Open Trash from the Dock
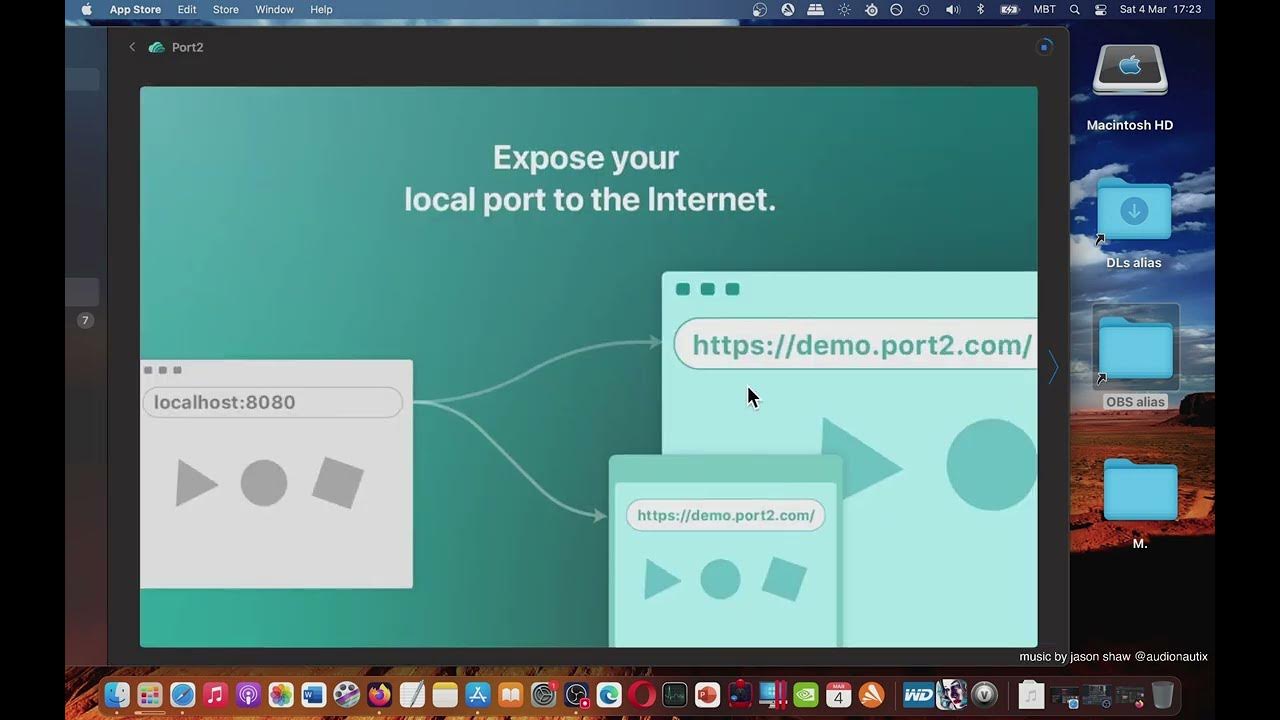 click(x=1162, y=694)
